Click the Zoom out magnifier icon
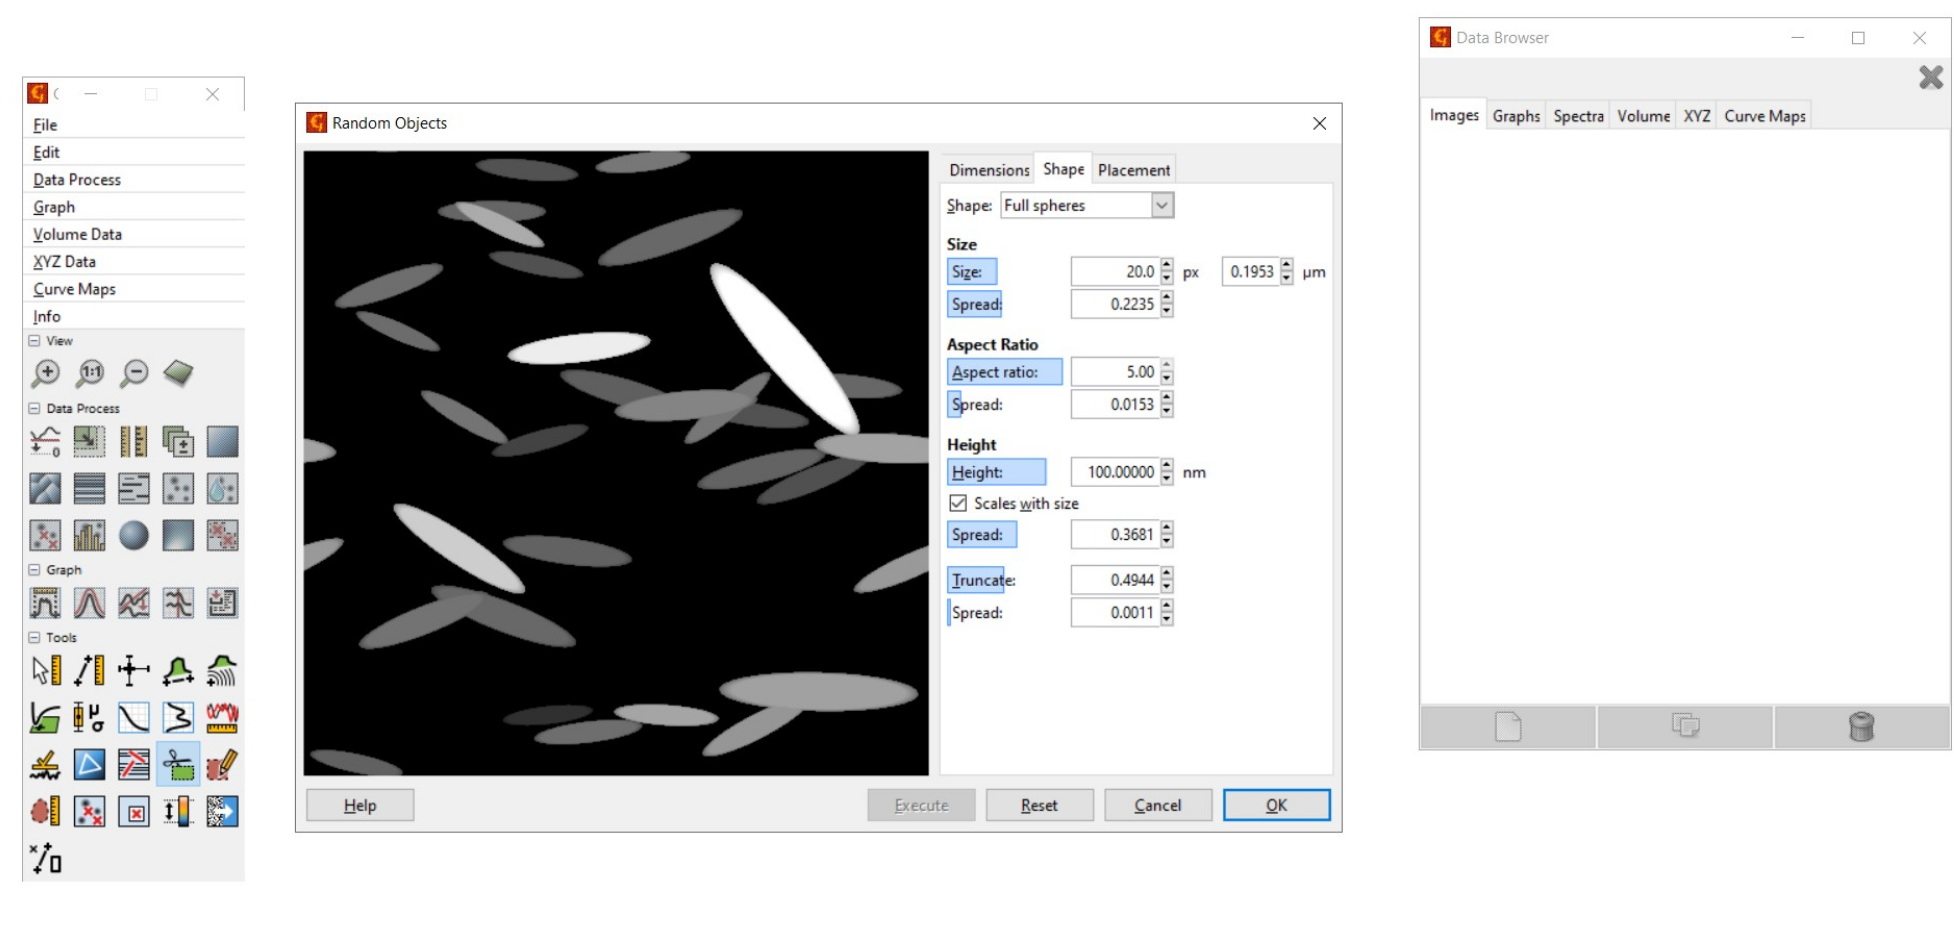 pyautogui.click(x=134, y=374)
